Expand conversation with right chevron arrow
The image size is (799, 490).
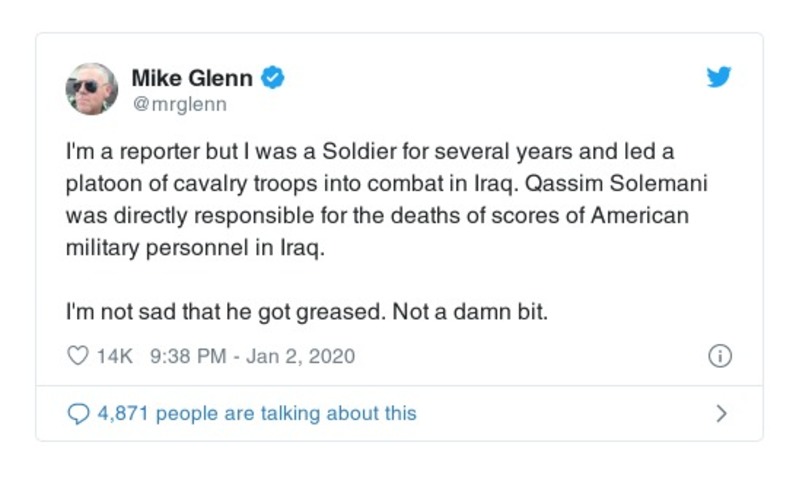tap(721, 413)
